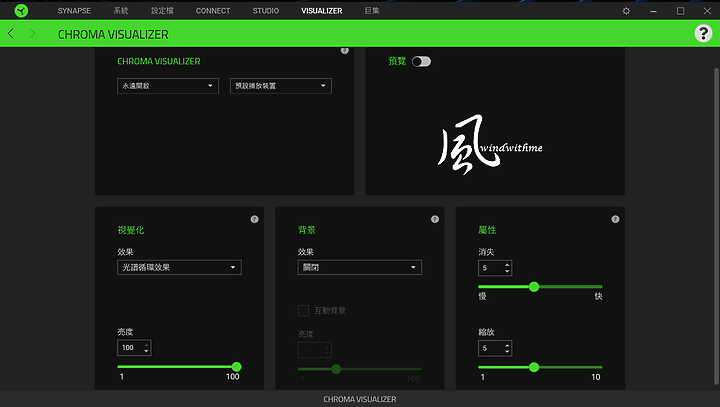Increase 縮放 value with up stepper

click(507, 345)
